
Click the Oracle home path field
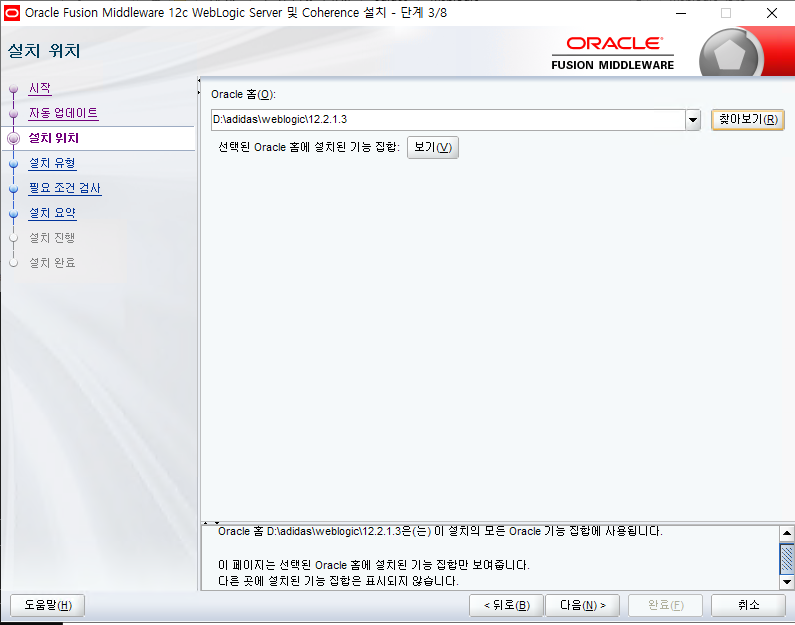[448, 120]
